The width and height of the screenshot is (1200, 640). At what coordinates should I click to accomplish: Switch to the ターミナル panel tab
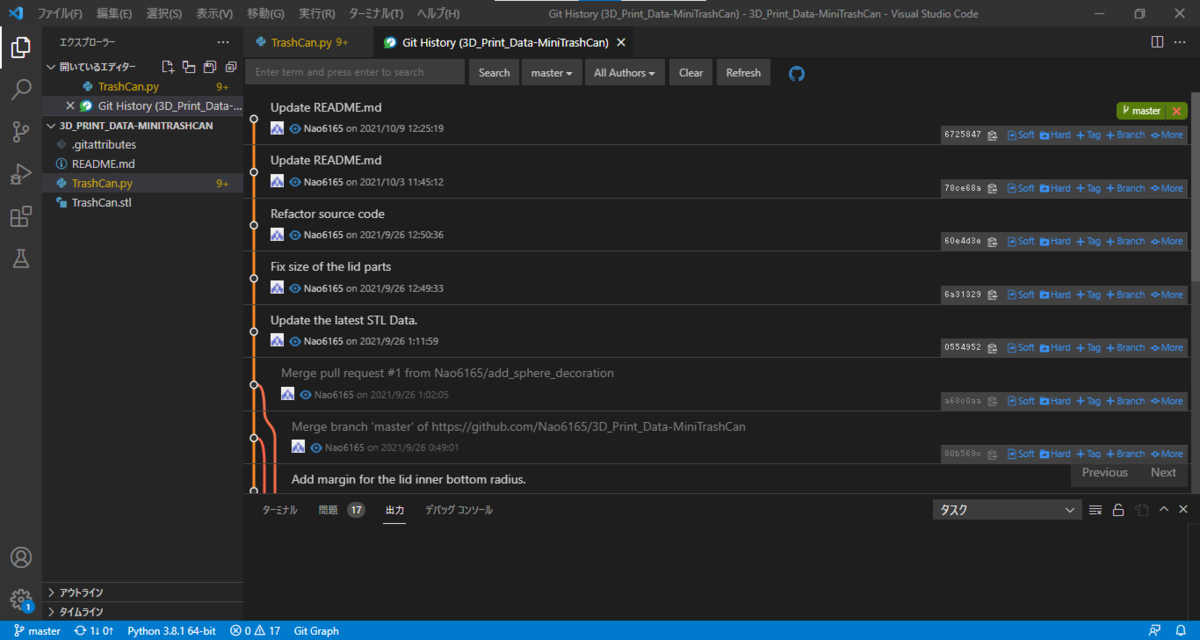(x=280, y=510)
